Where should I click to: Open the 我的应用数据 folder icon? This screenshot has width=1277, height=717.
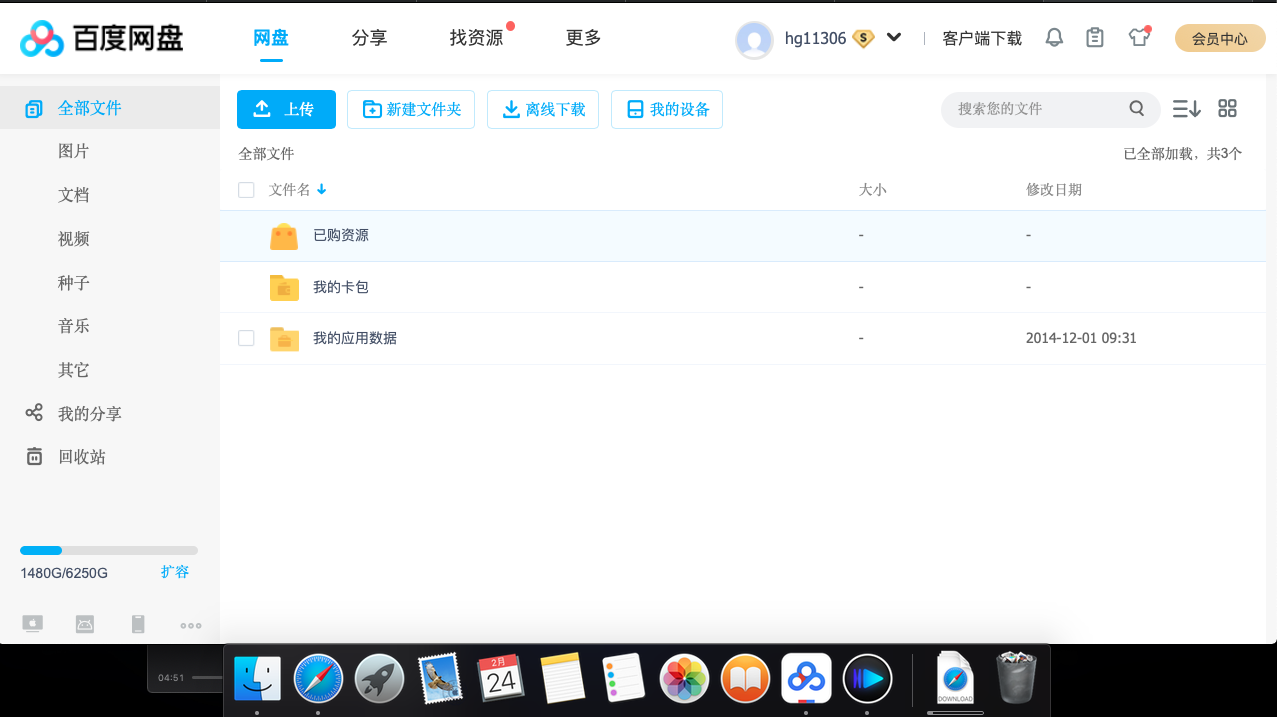pos(284,339)
